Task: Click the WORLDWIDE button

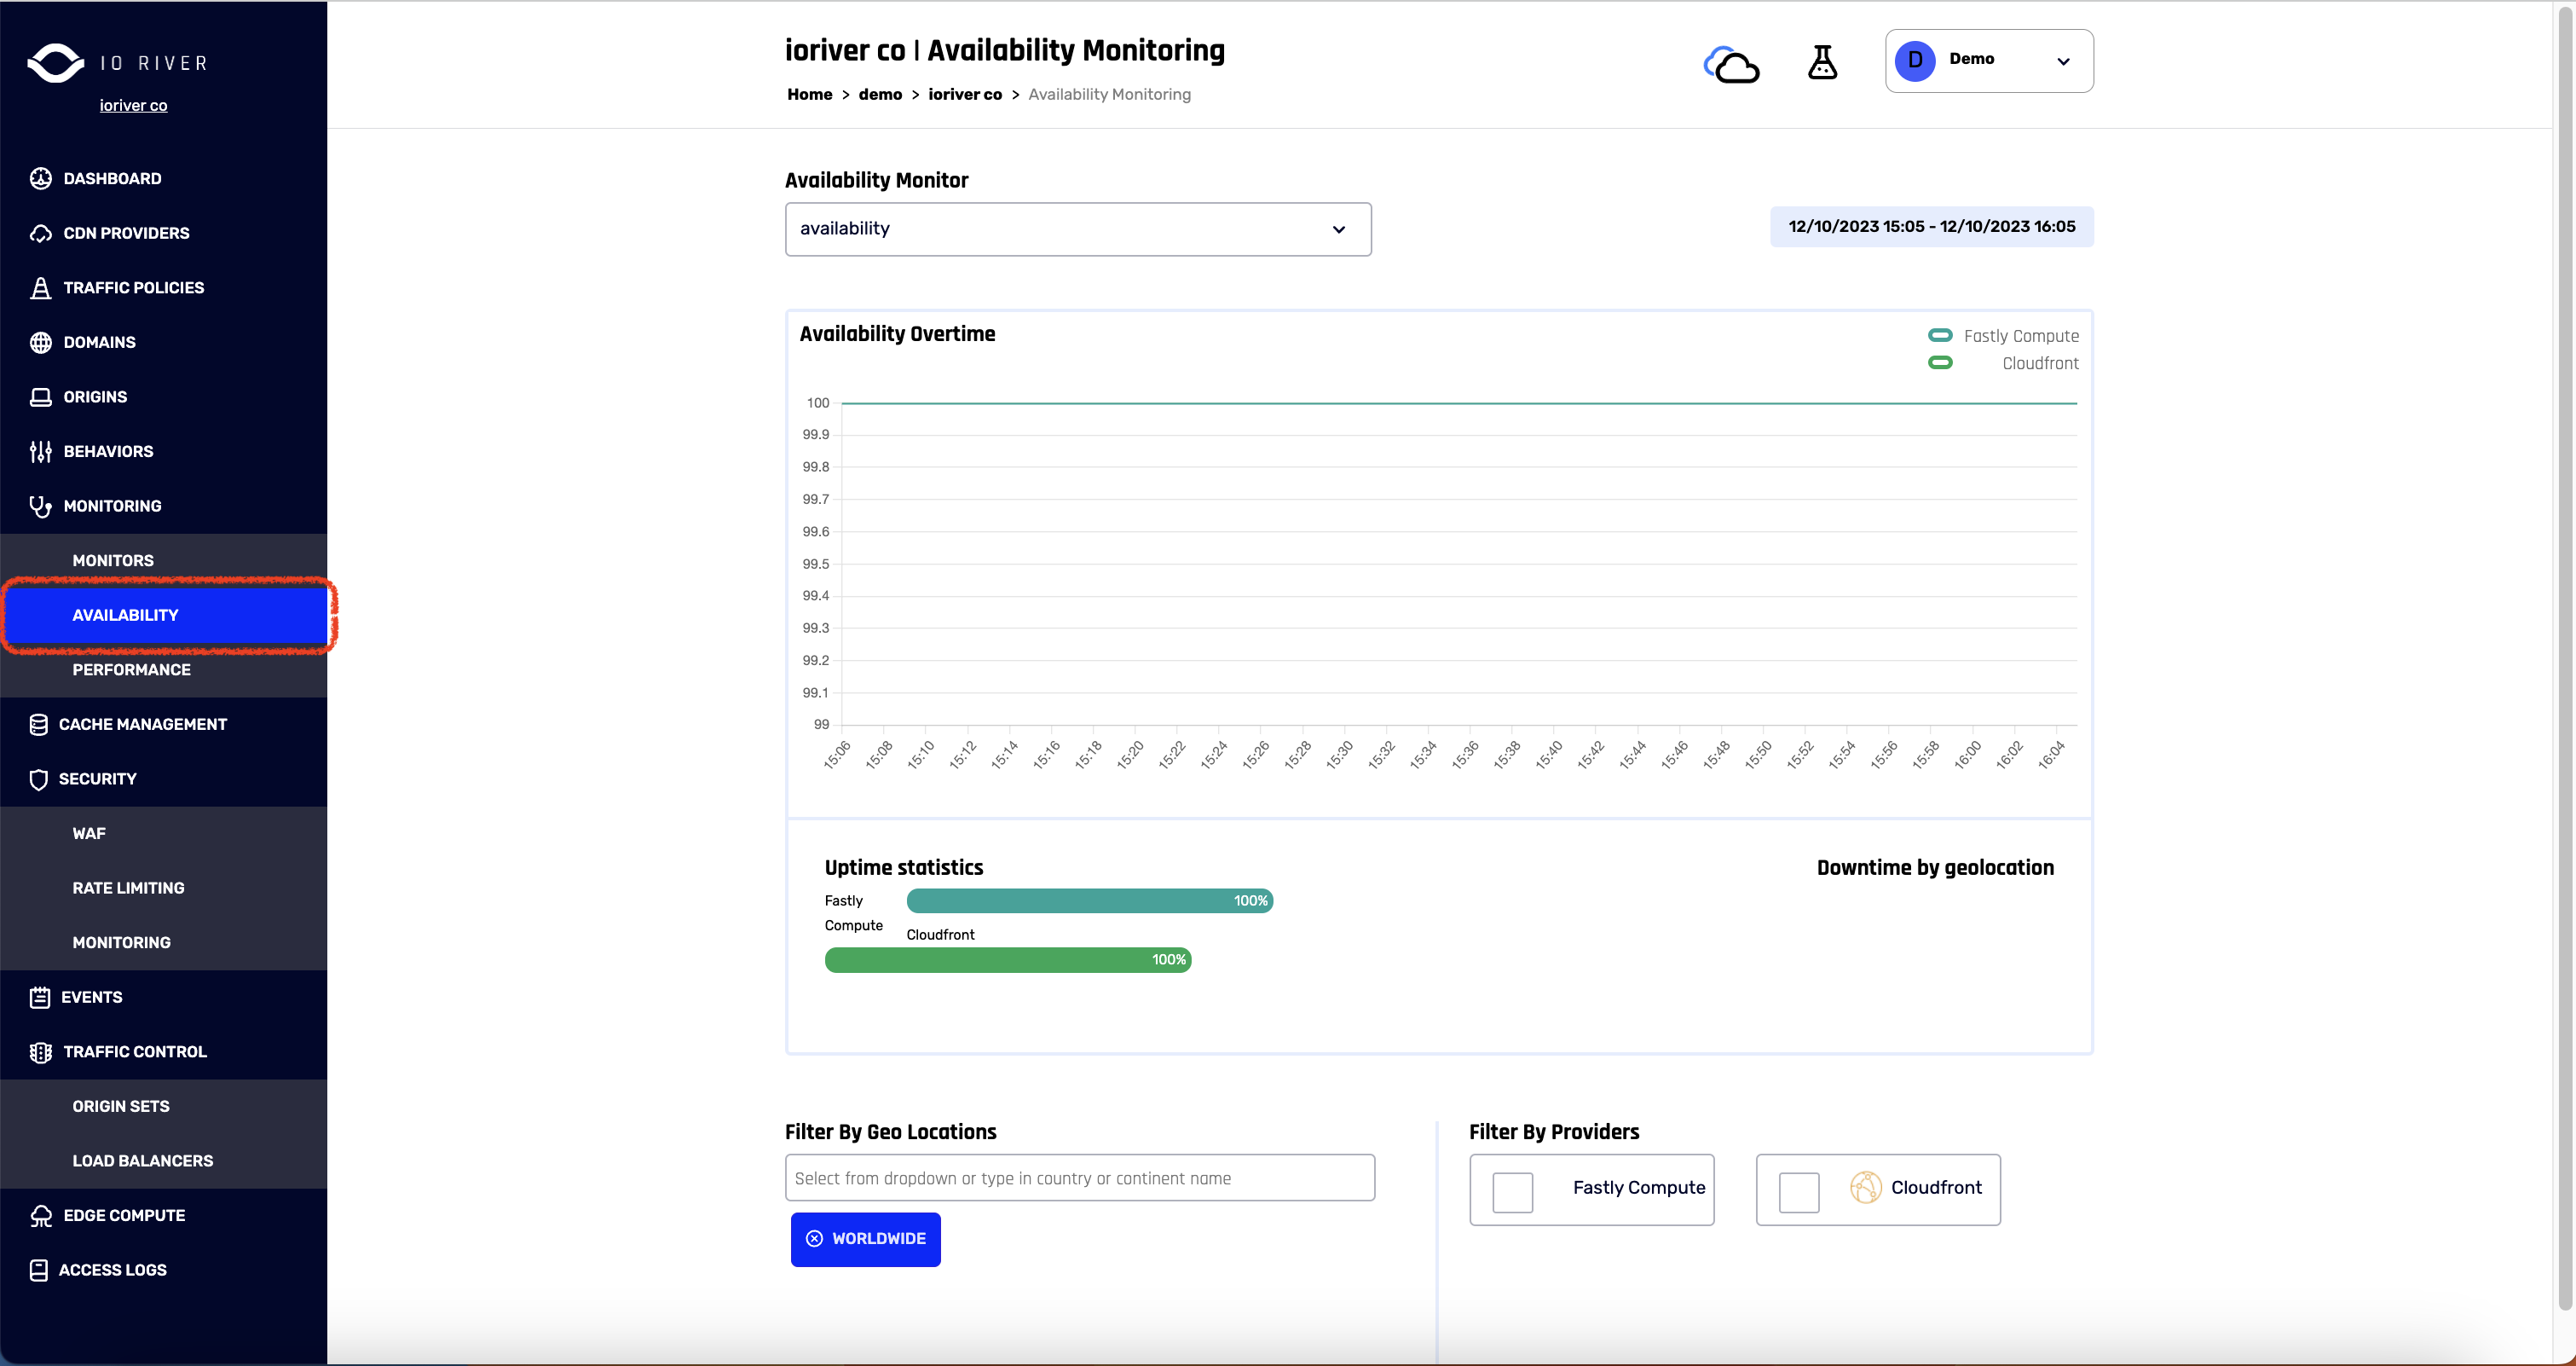Action: click(x=867, y=1238)
